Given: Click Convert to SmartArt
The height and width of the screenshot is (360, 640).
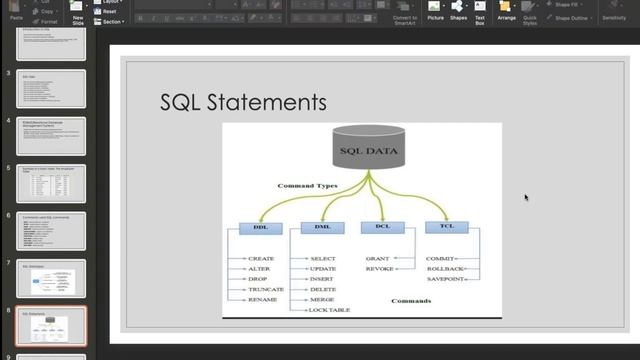Looking at the screenshot, I should (x=404, y=13).
